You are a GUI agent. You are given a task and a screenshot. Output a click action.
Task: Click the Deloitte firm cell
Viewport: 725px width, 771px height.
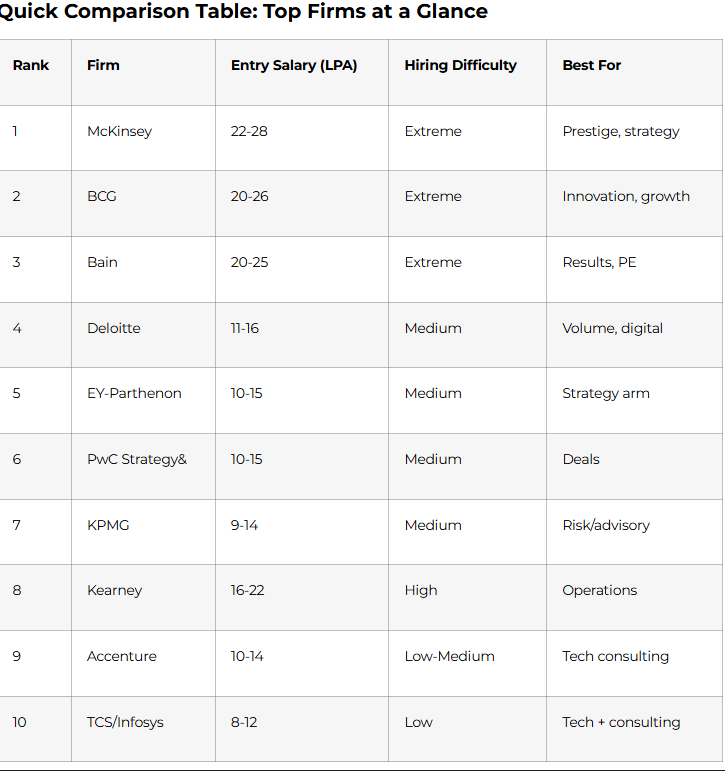(114, 328)
